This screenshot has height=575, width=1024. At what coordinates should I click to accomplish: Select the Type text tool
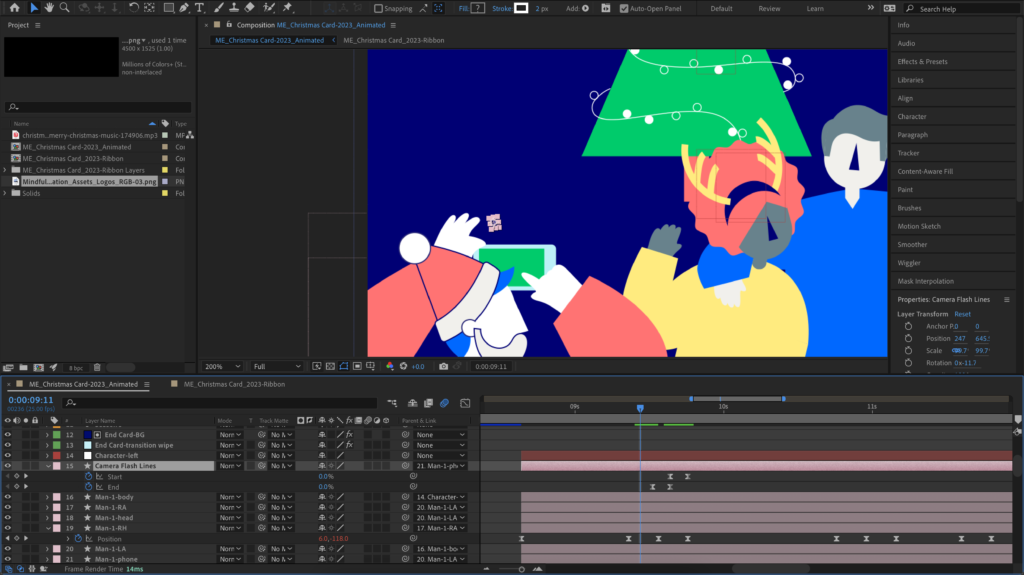[x=200, y=8]
